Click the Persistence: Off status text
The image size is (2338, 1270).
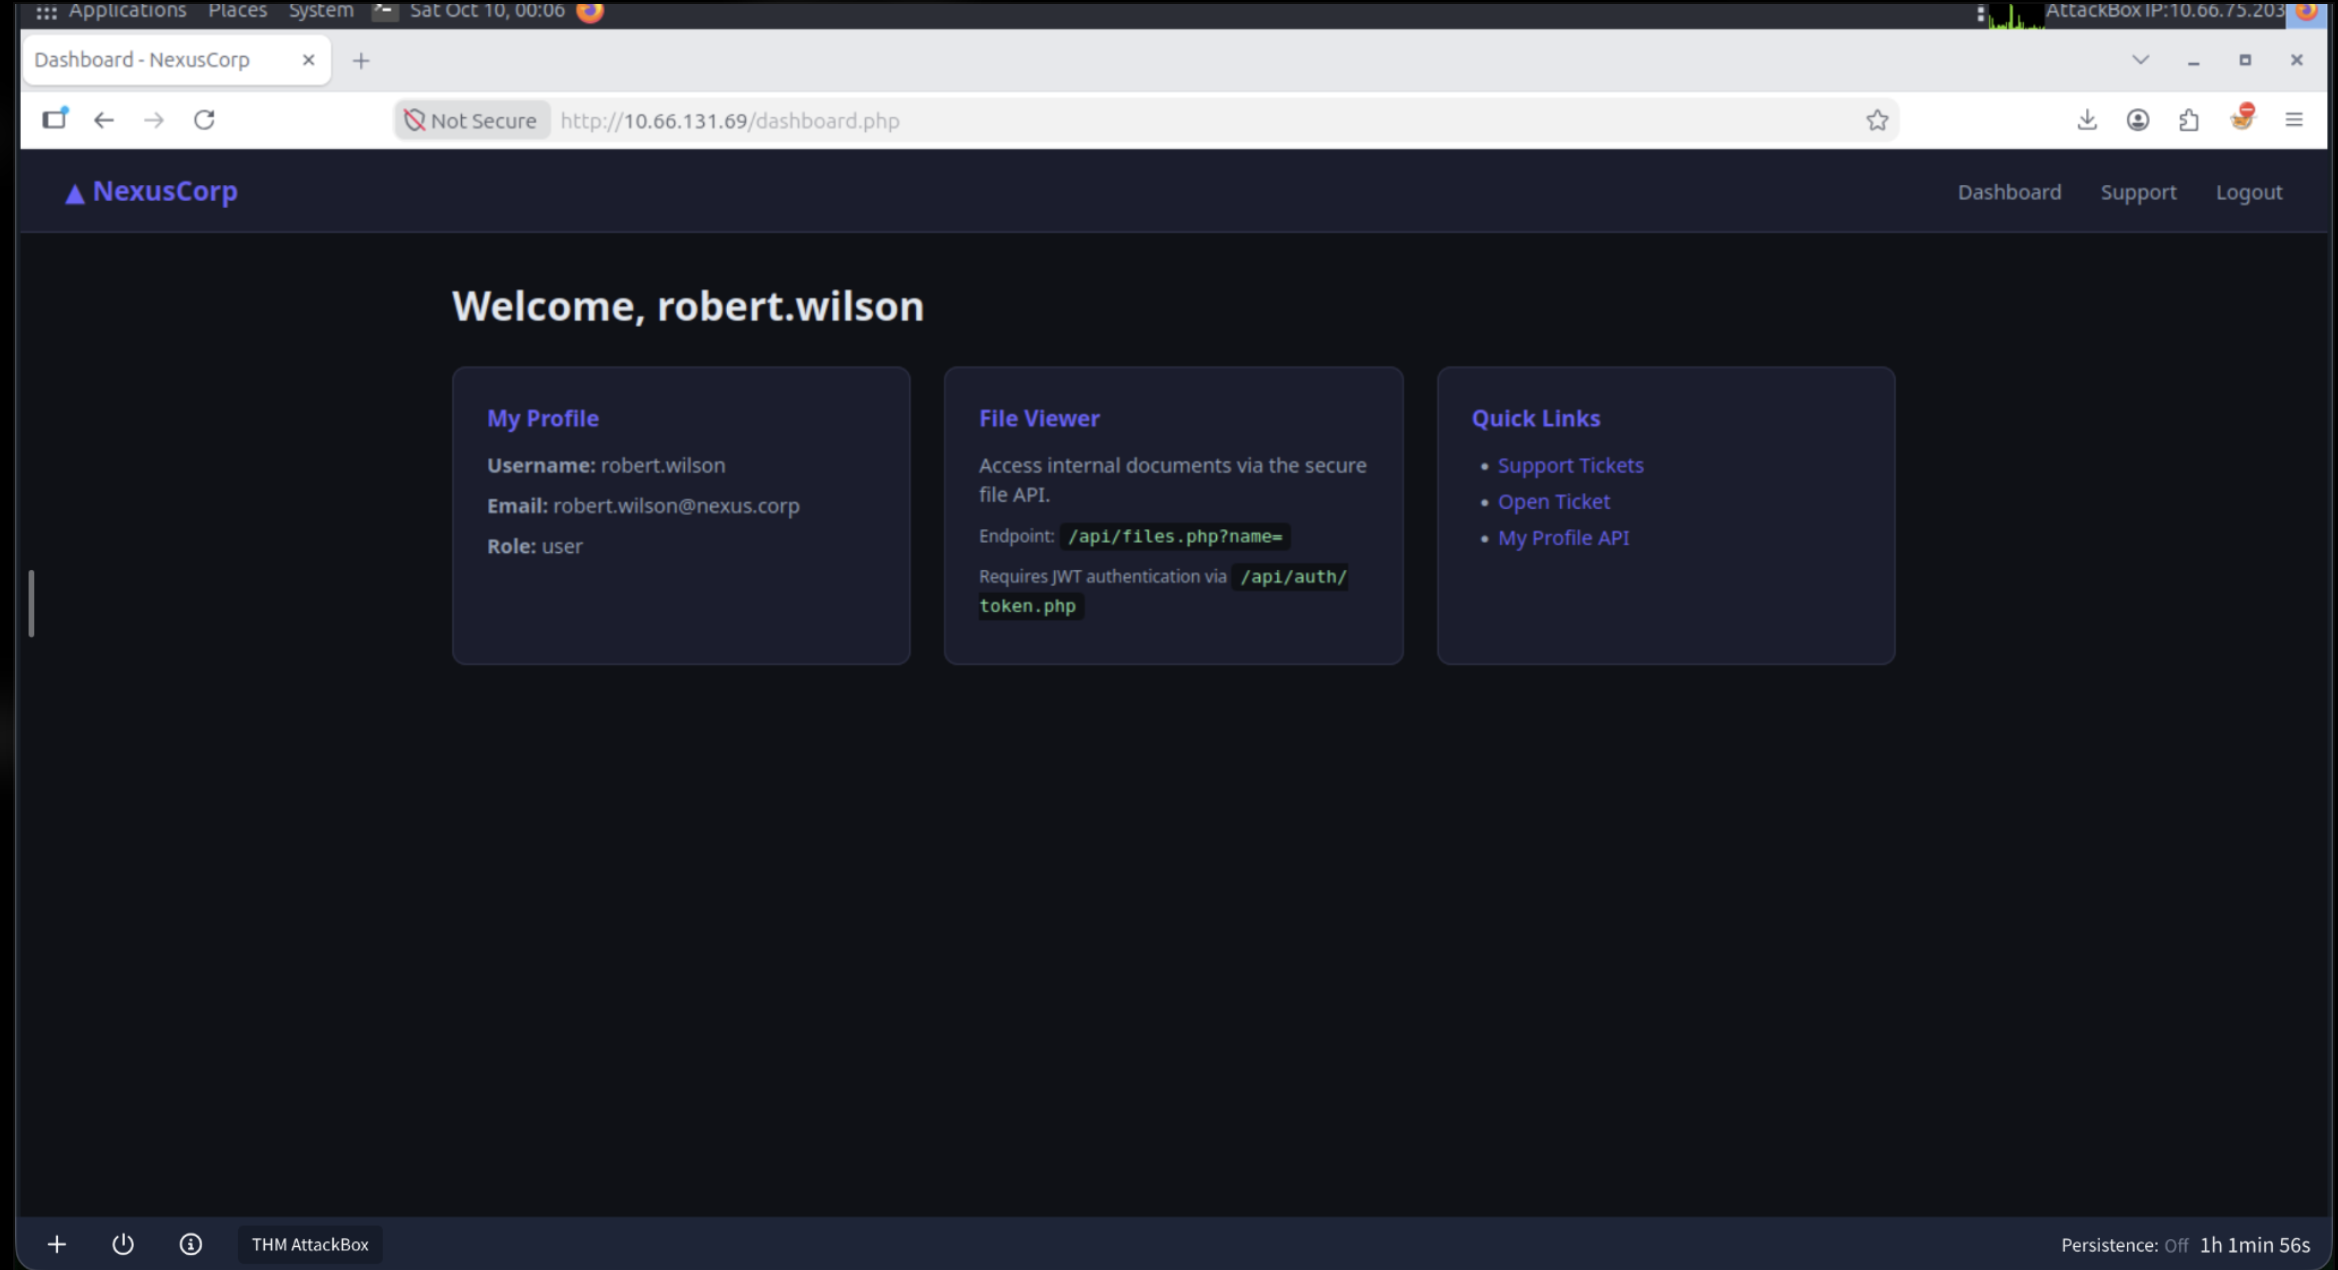tap(2124, 1245)
